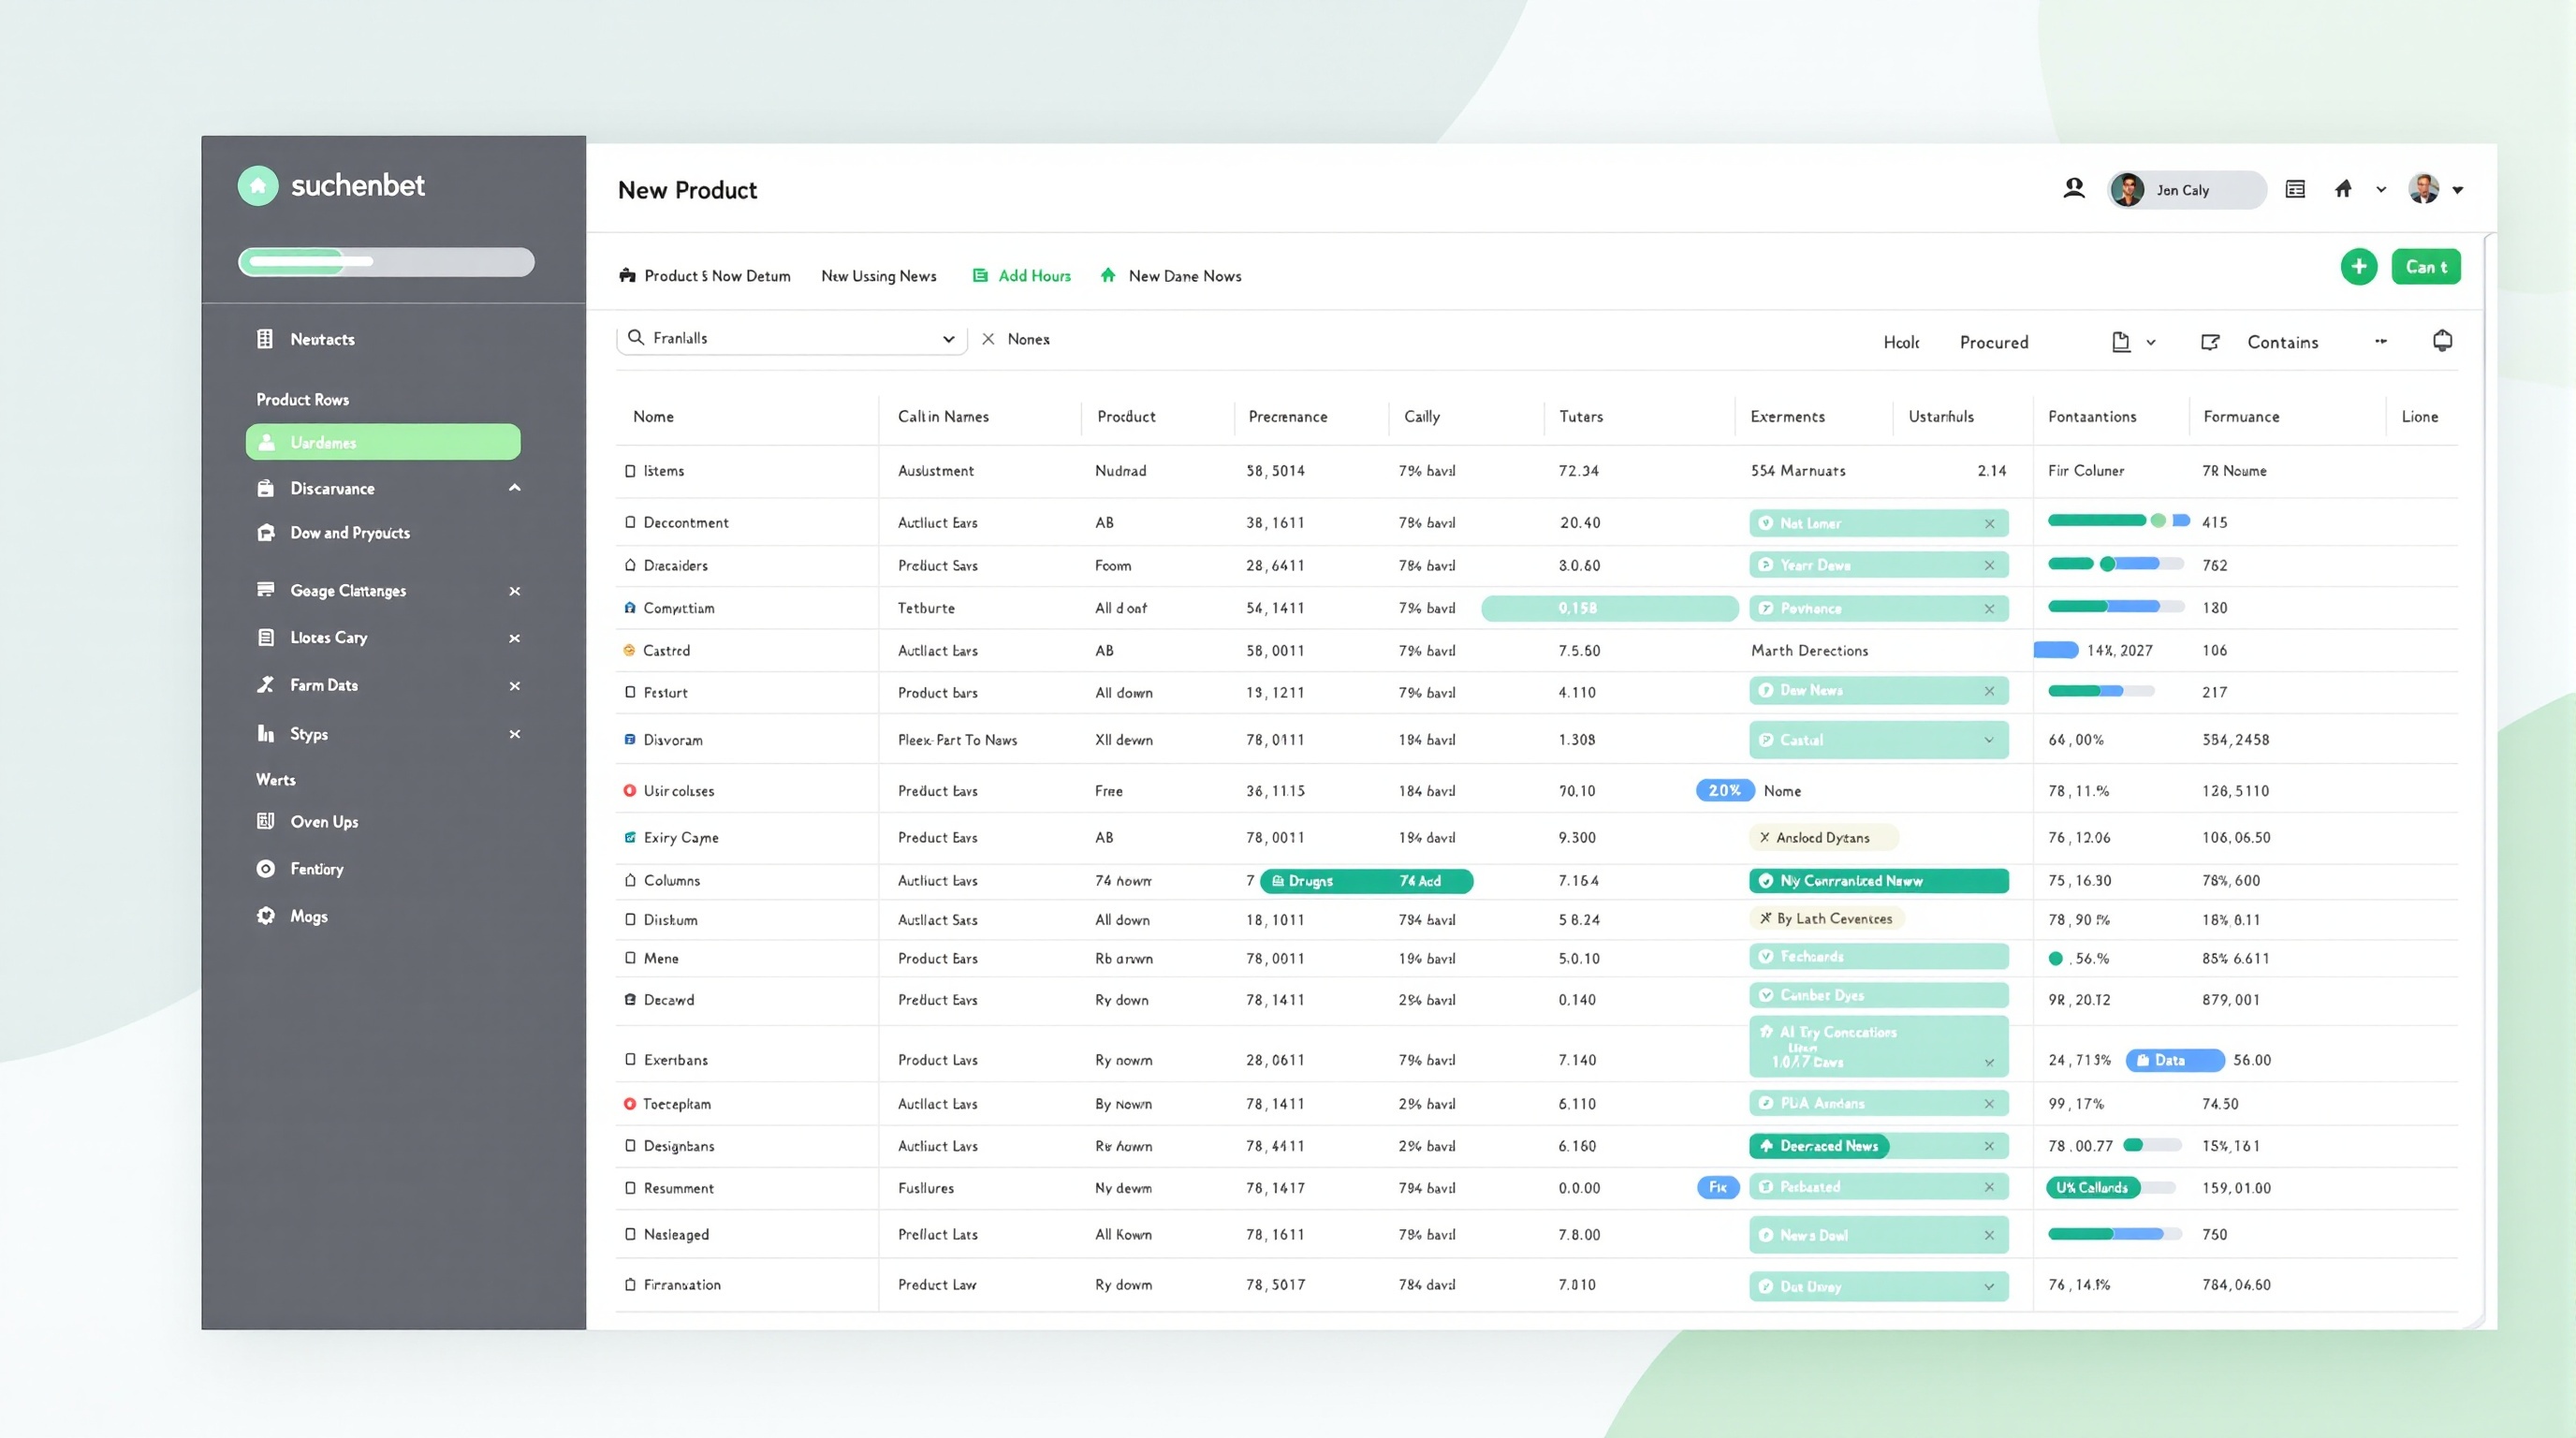Image resolution: width=2576 pixels, height=1438 pixels.
Task: Toggle checkbox for Exertbans row
Action: pos(630,1059)
